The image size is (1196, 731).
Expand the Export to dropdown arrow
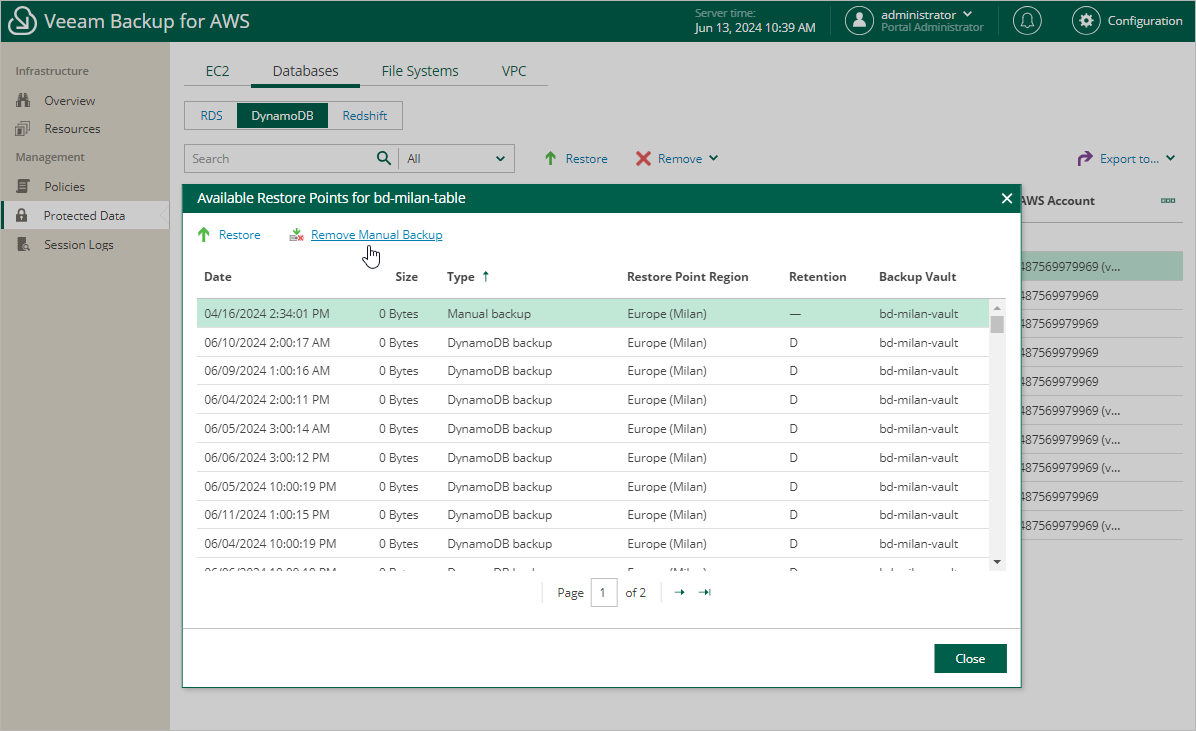(x=1171, y=158)
